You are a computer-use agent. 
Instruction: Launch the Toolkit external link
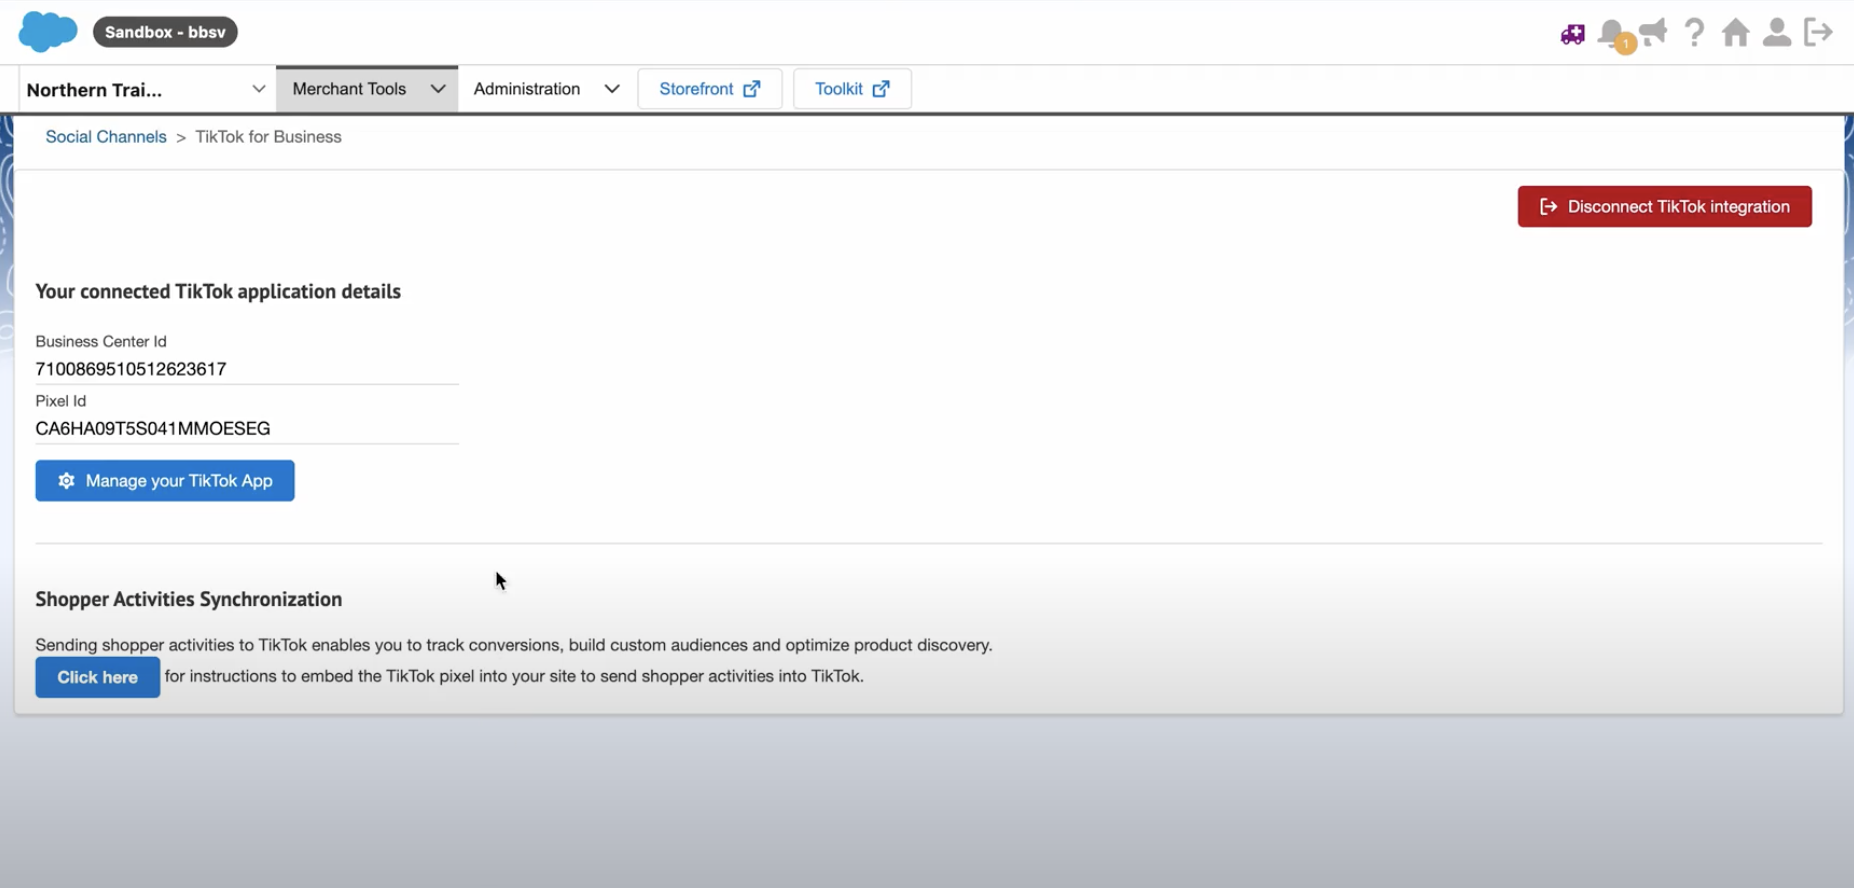pyautogui.click(x=851, y=89)
